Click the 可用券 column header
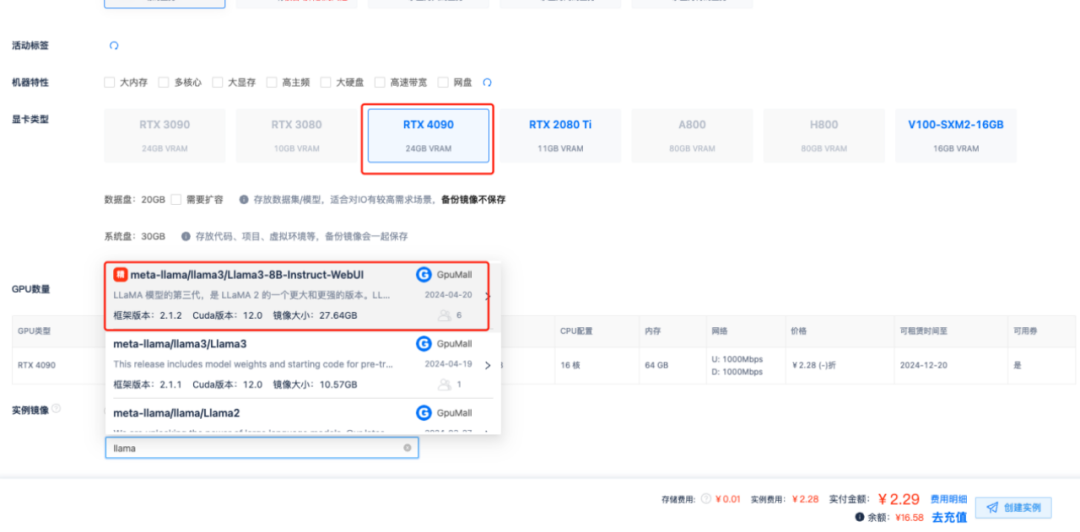1080x532 pixels. (x=1026, y=331)
